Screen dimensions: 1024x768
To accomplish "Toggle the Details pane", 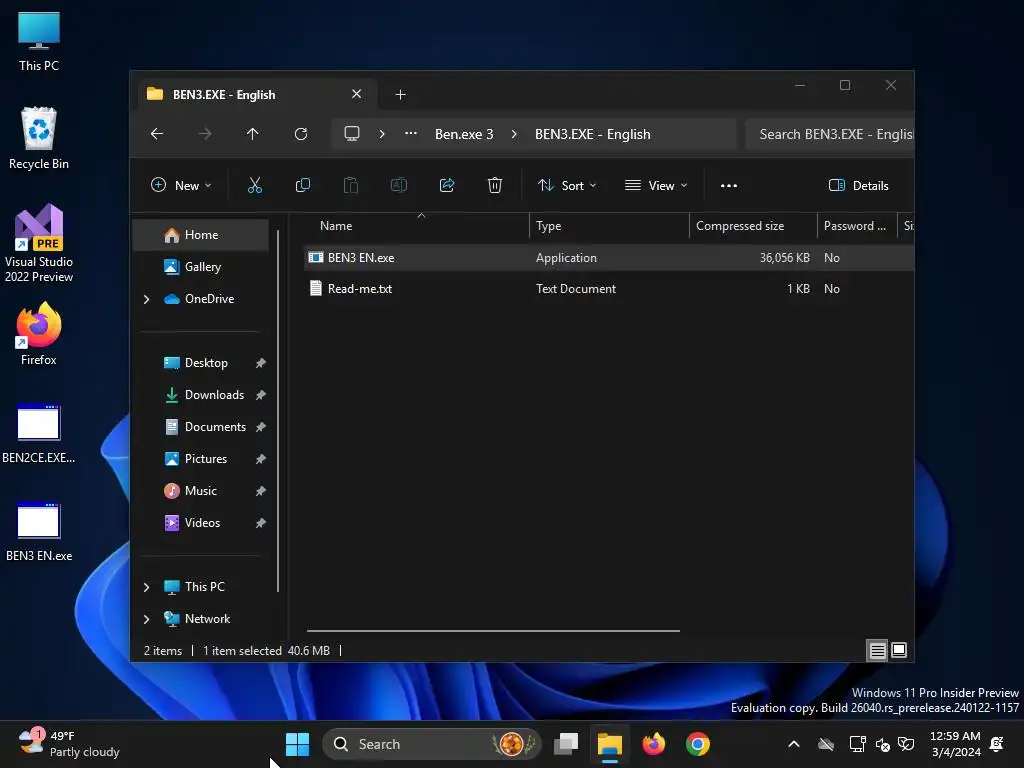I will click(x=858, y=185).
